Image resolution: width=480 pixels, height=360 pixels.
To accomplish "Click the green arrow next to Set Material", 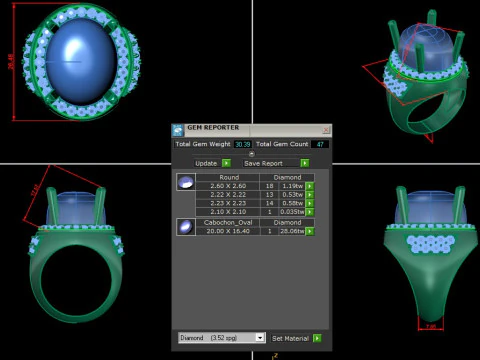I will click(x=317, y=338).
